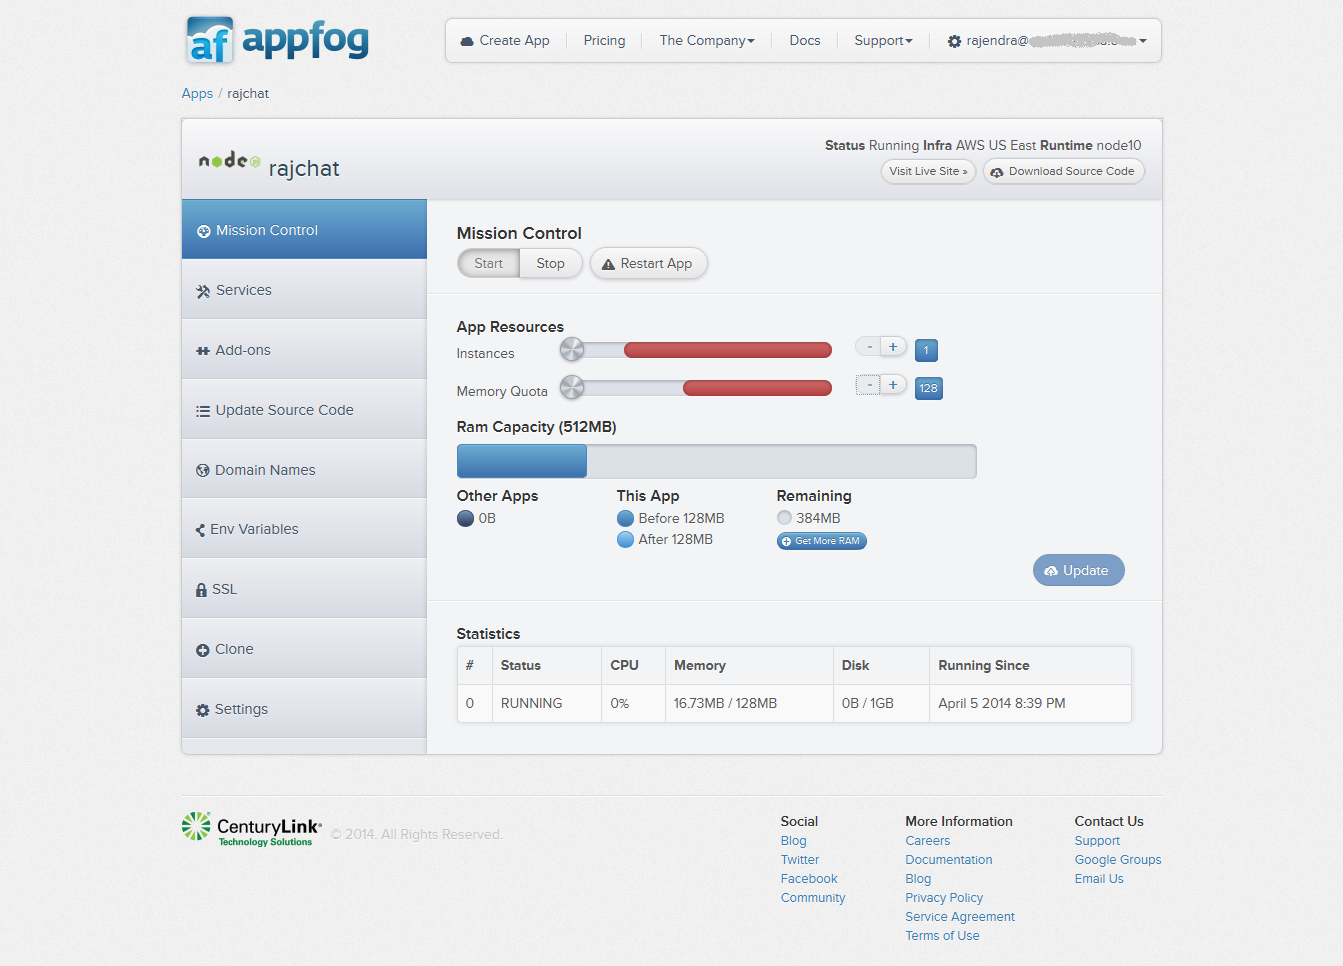Select Env Variables in sidebar
This screenshot has width=1343, height=966.
254,529
